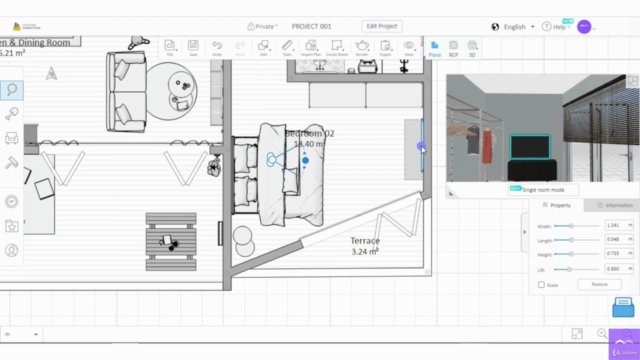Open the favorites star folder in sidebar
This screenshot has height=360, width=640.
(12, 226)
